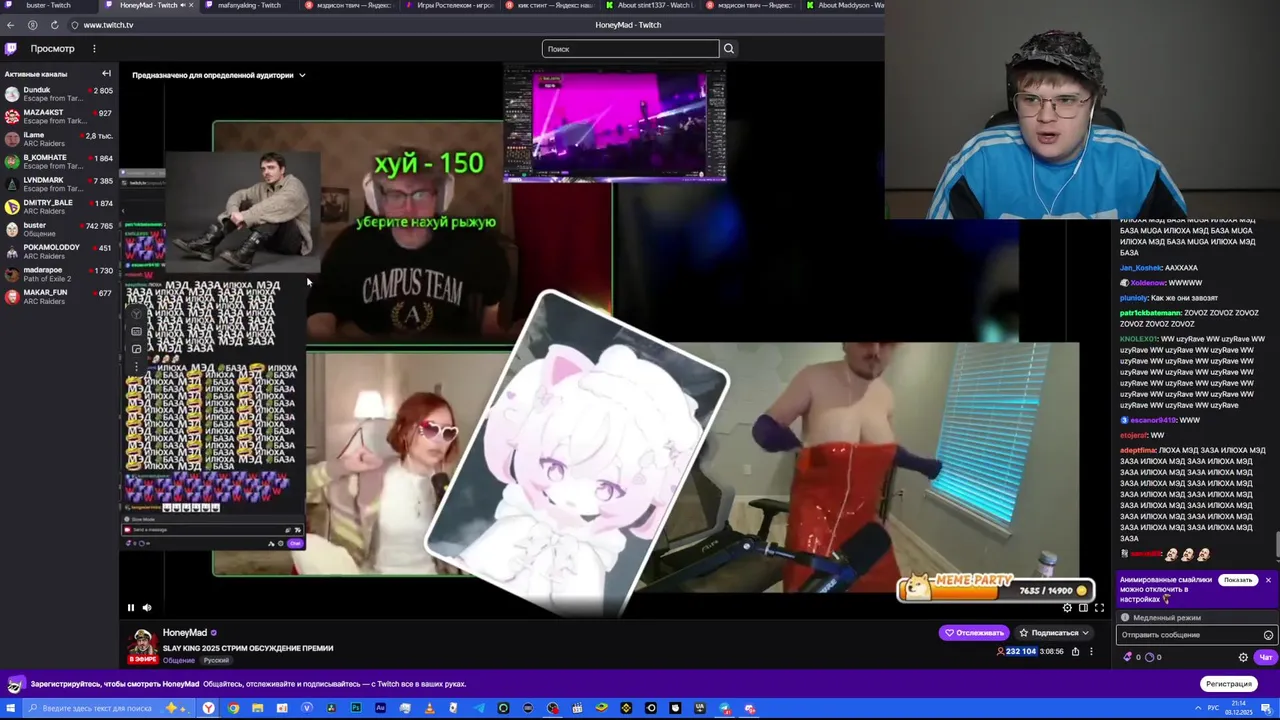This screenshot has height=720, width=1280.
Task: Click the search magnifier button
Action: pos(728,48)
